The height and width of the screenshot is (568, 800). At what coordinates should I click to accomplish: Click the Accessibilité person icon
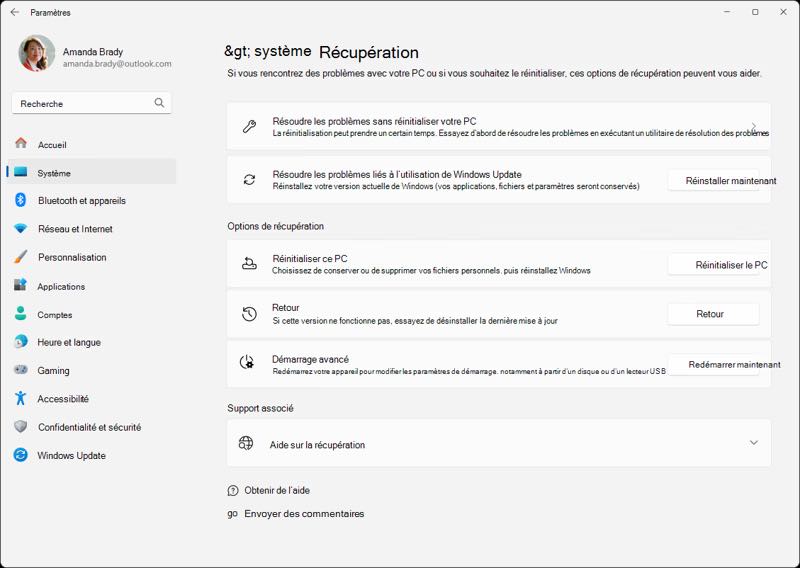(x=20, y=398)
